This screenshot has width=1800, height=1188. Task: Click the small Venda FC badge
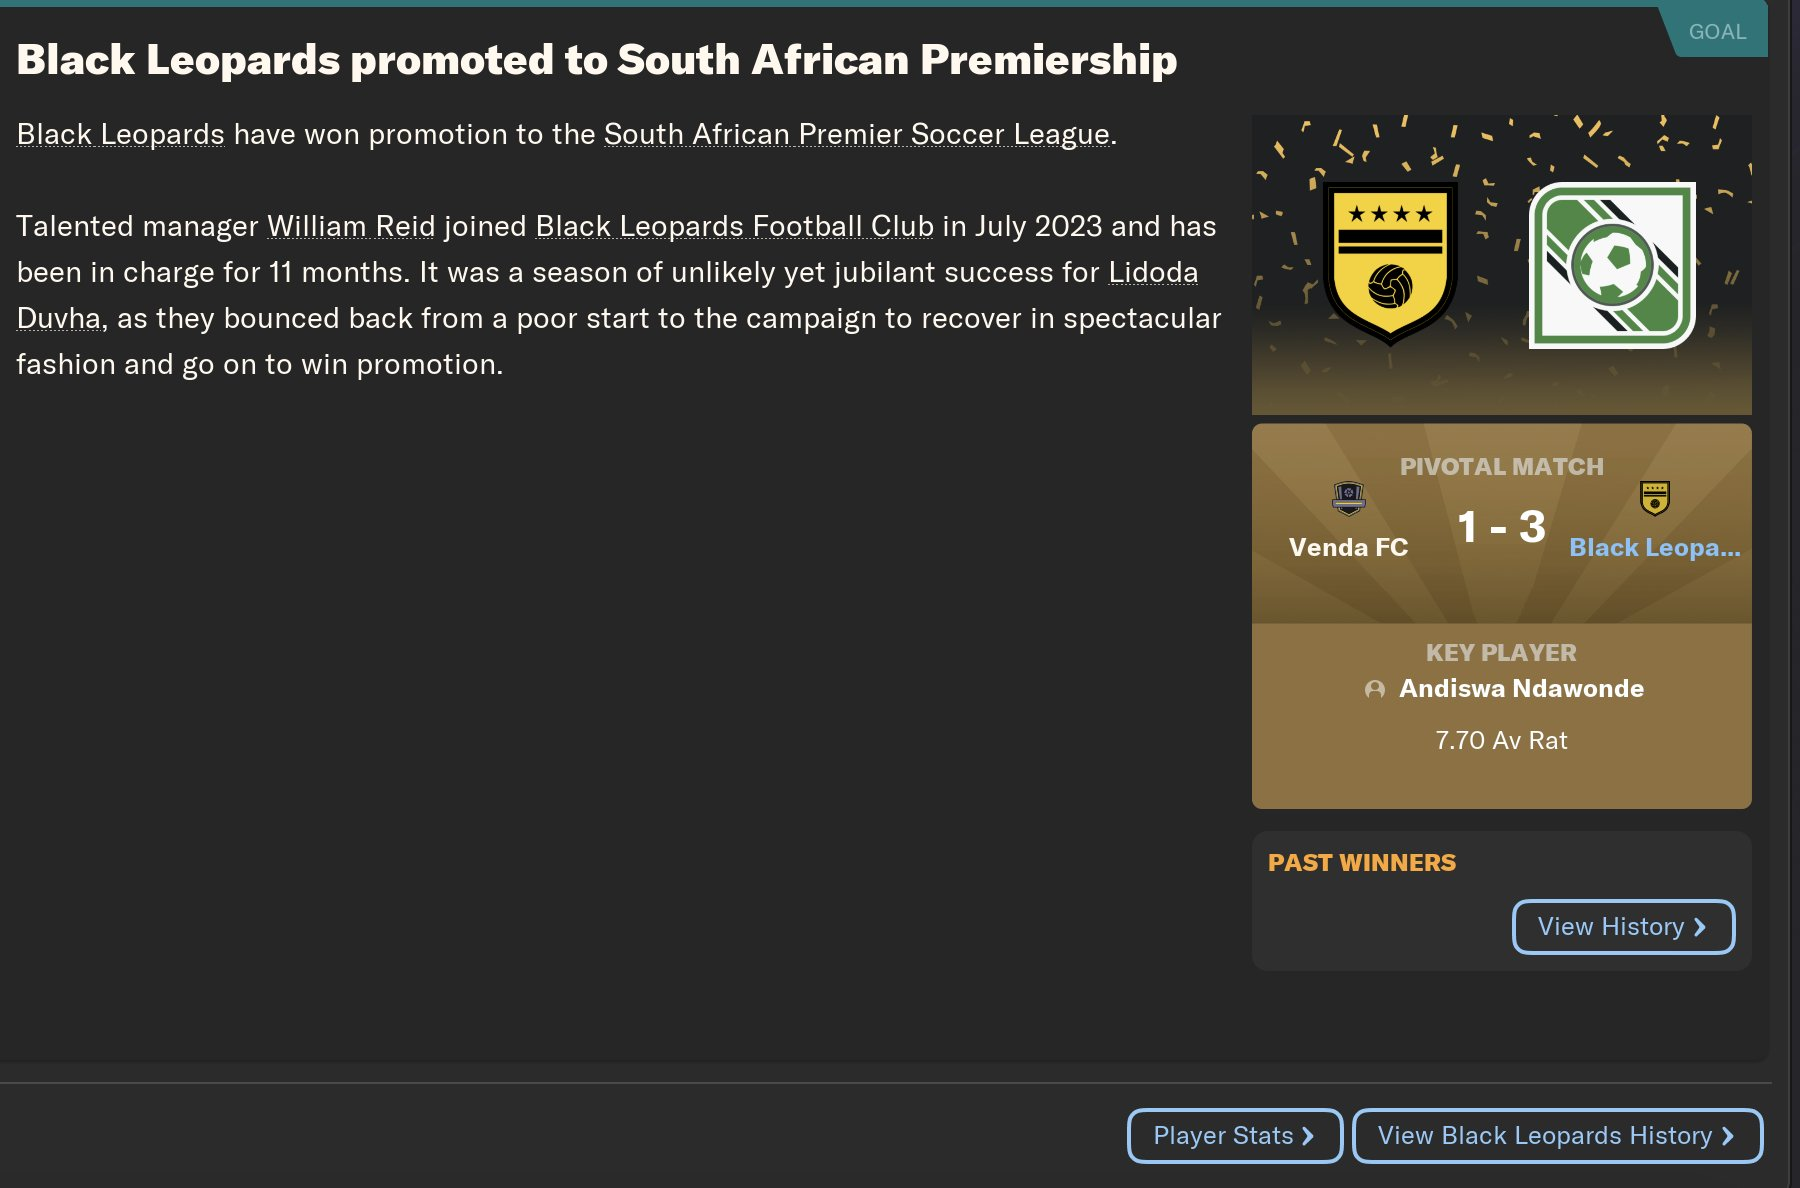coord(1348,497)
